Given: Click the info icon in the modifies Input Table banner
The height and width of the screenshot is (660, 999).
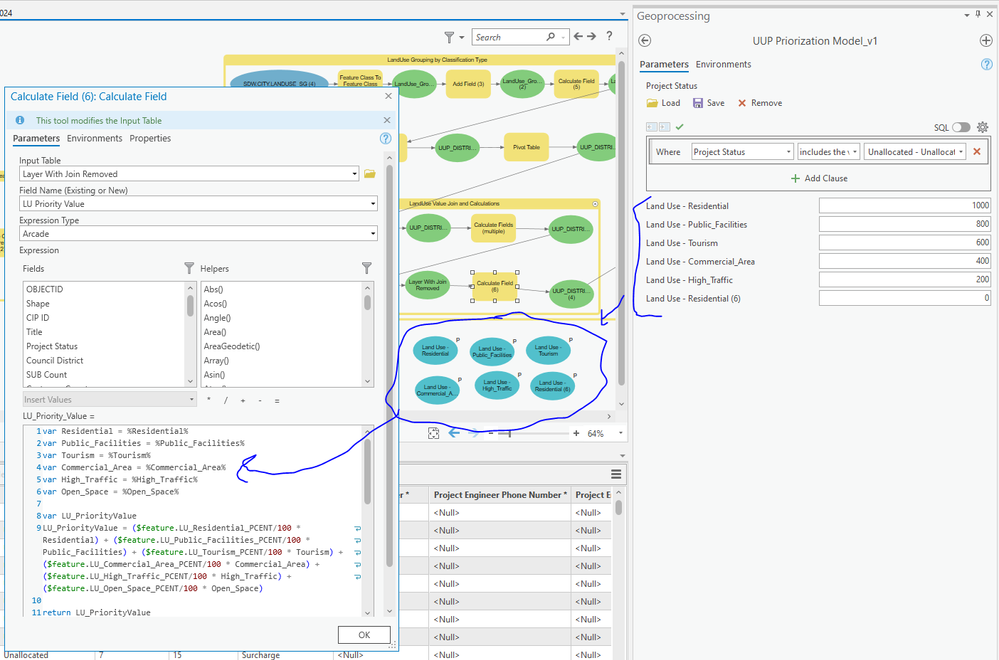Looking at the screenshot, I should pyautogui.click(x=20, y=120).
